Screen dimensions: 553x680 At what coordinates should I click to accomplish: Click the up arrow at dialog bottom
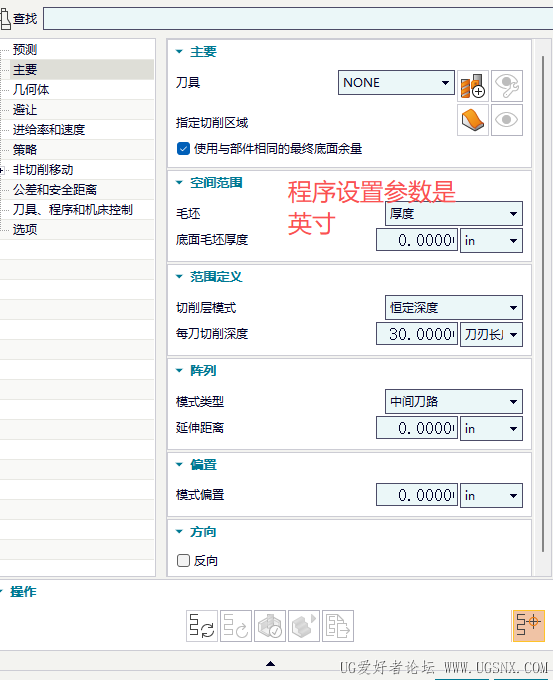pyautogui.click(x=270, y=663)
